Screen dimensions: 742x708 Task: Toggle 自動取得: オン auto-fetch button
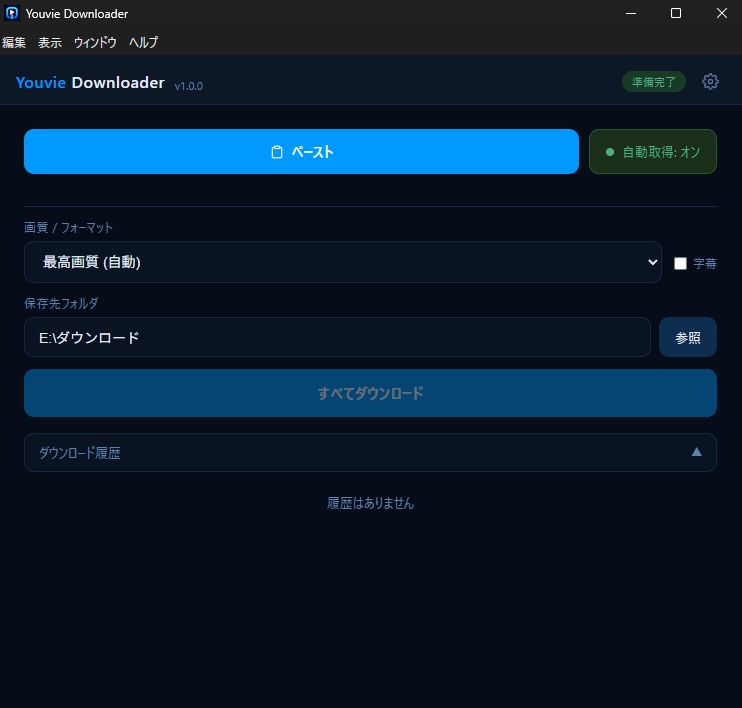pyautogui.click(x=653, y=151)
